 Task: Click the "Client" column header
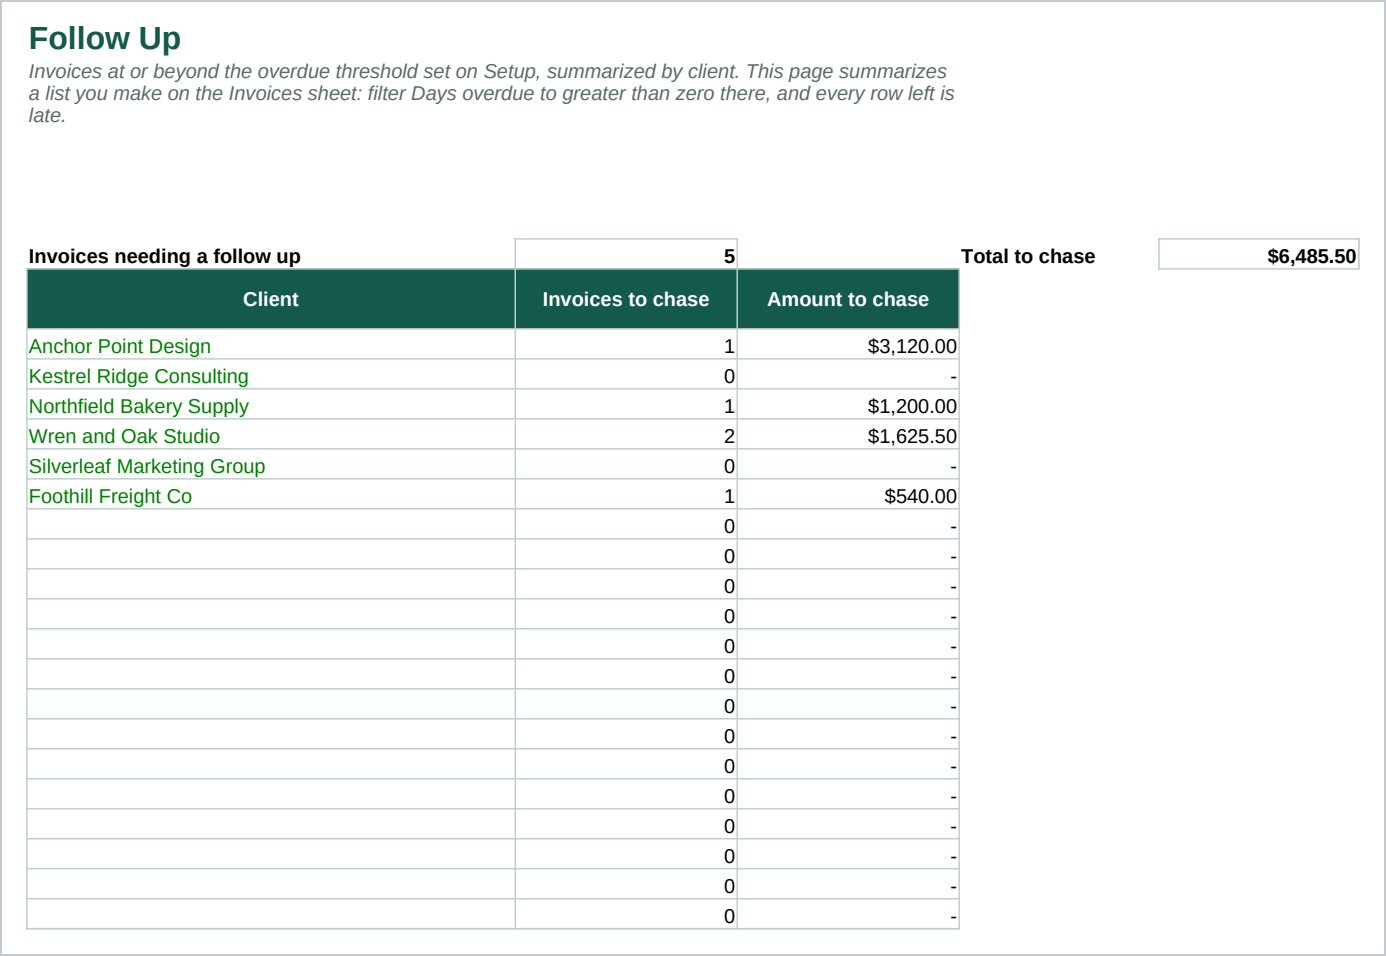coord(271,299)
